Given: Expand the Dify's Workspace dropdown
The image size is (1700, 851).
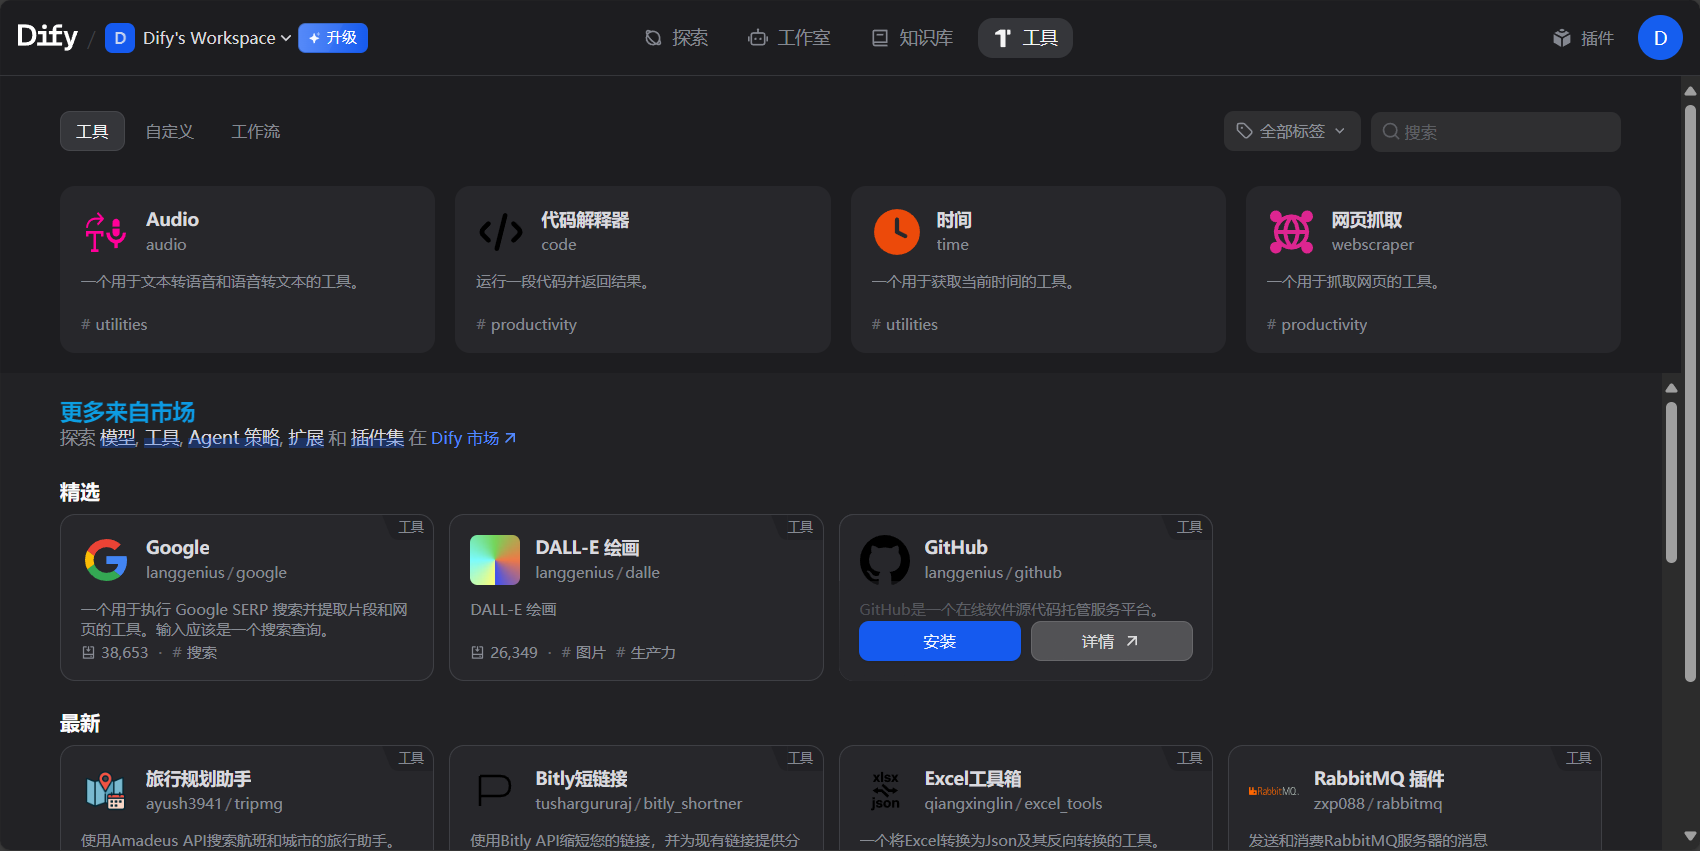Looking at the screenshot, I should pos(217,38).
